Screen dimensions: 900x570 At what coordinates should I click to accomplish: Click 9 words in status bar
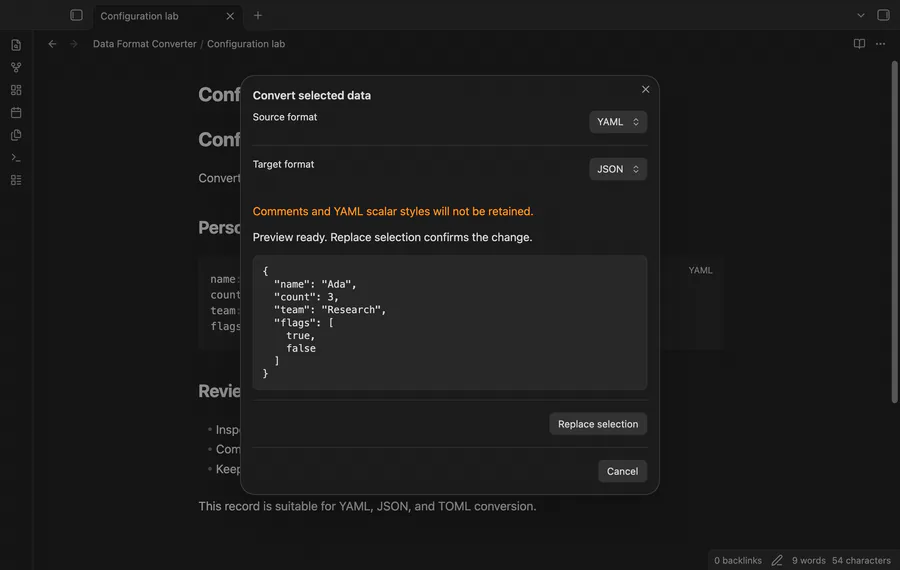808,560
